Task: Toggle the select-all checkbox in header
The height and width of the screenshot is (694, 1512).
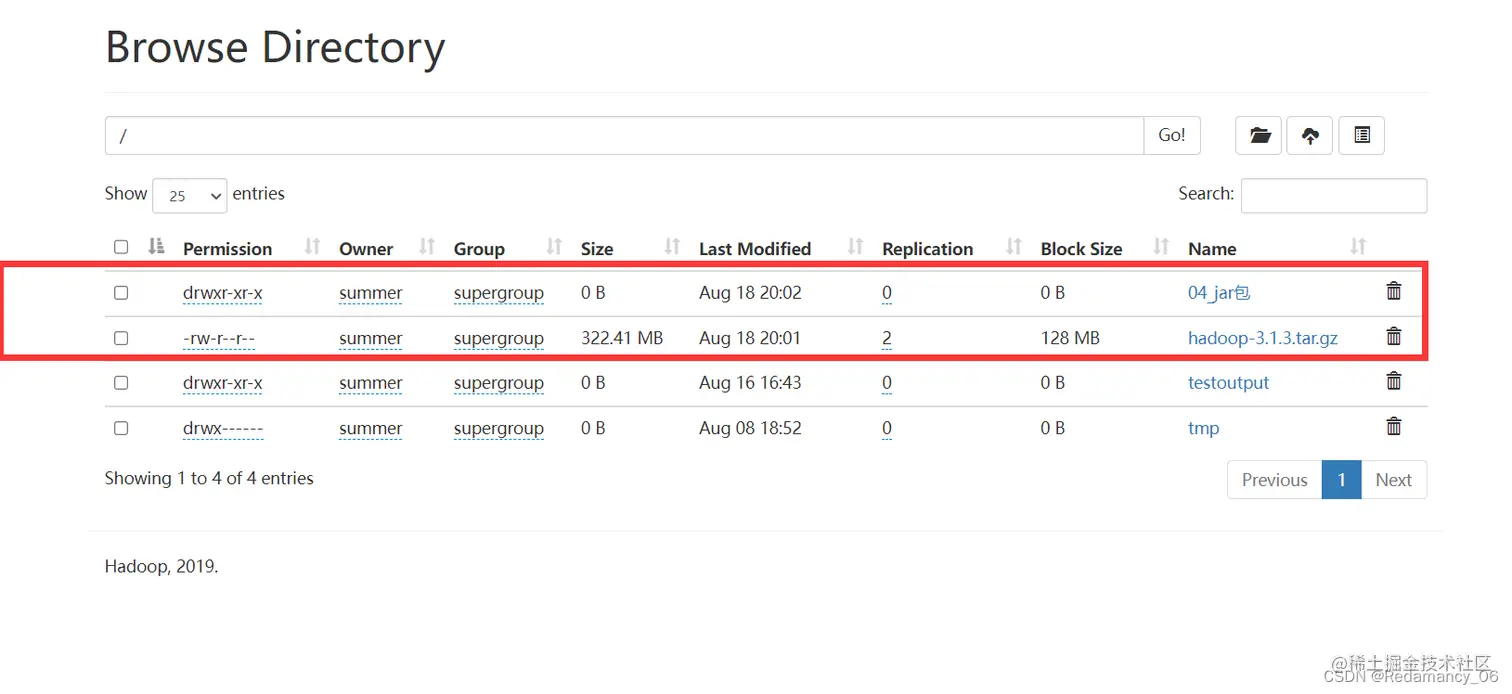Action: point(121,247)
